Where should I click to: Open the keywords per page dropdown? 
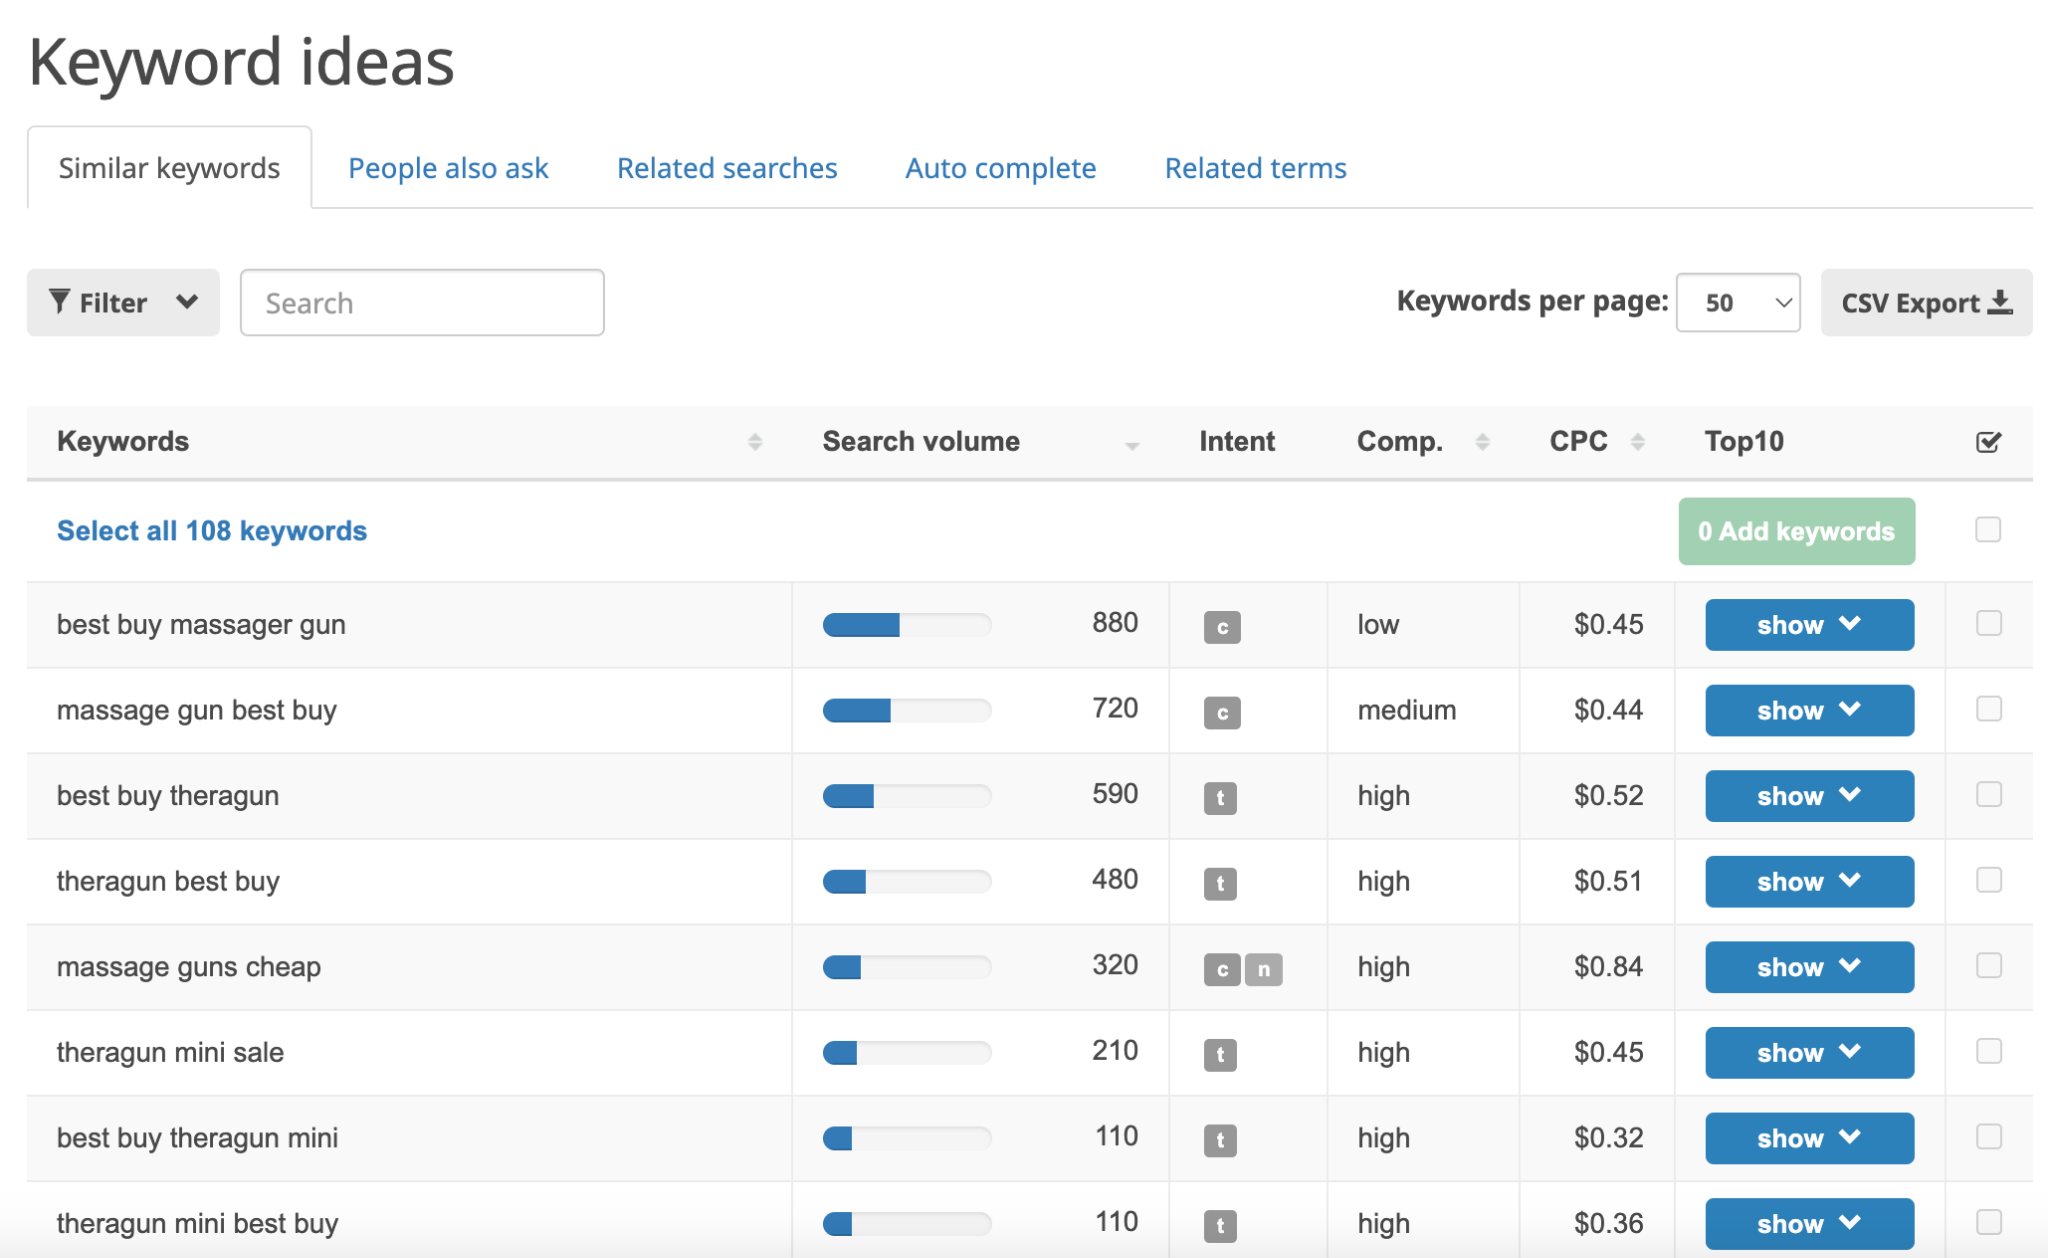pos(1737,302)
